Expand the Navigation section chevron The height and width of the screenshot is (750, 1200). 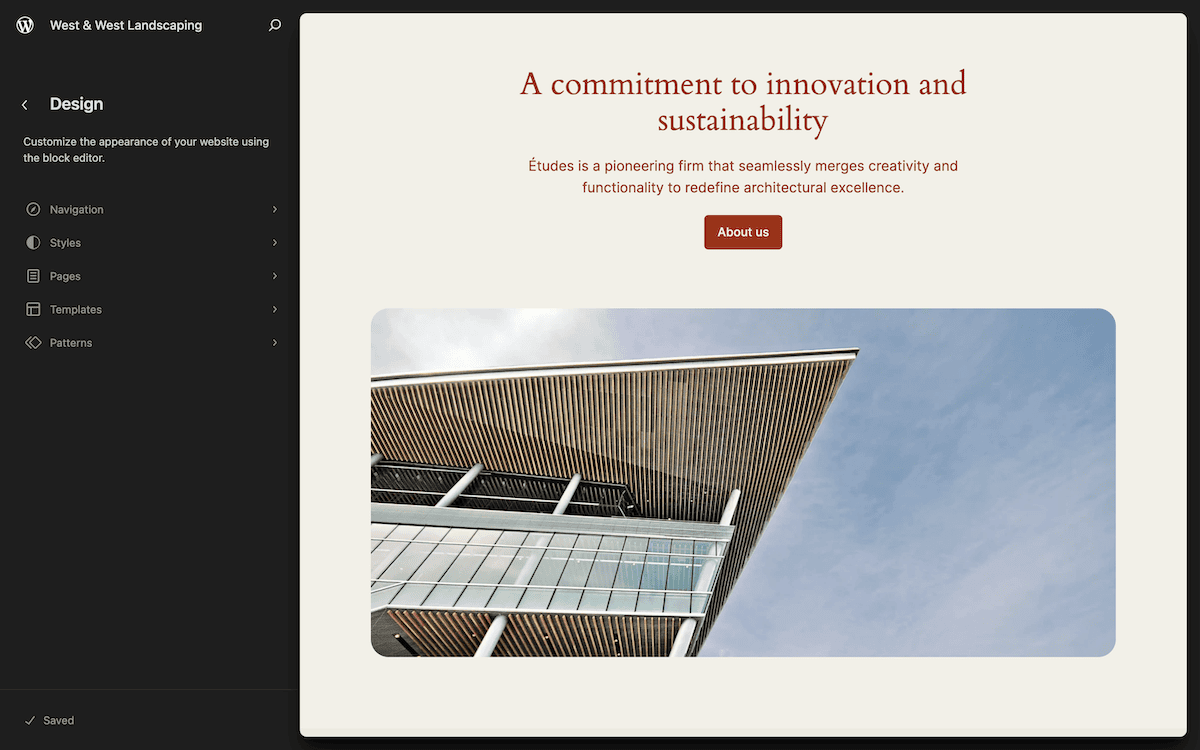coord(274,209)
